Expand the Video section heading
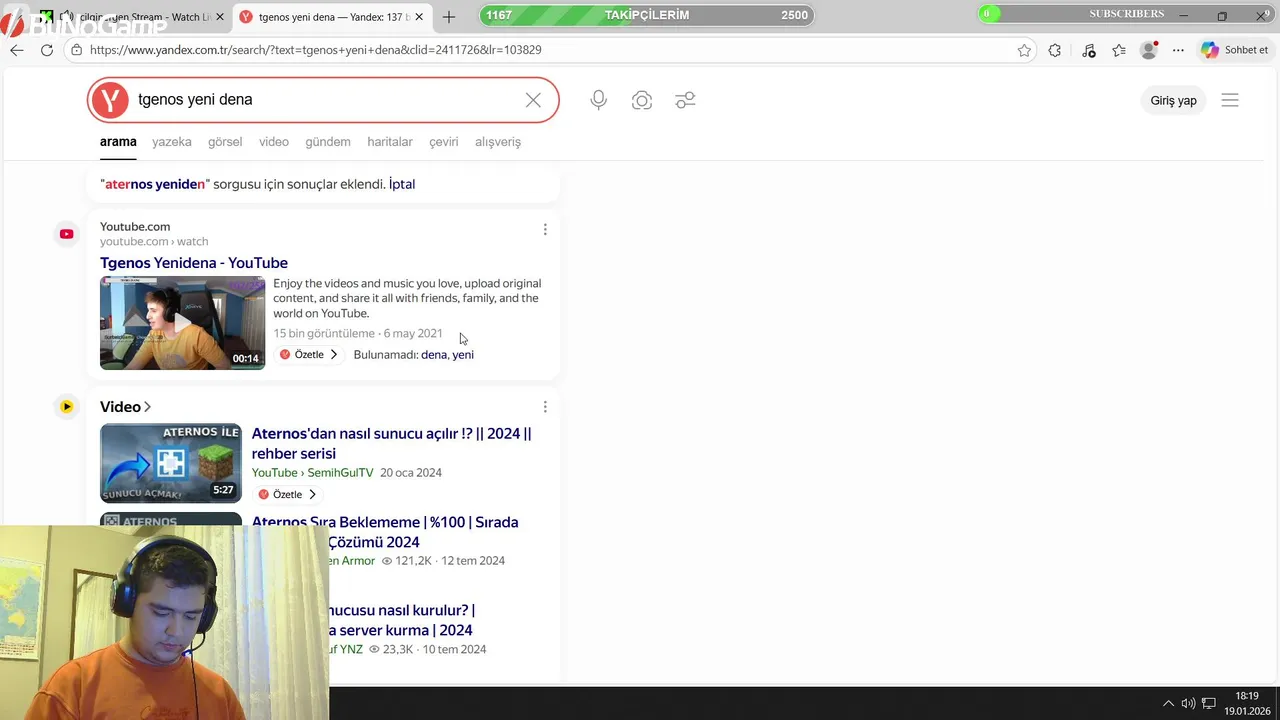Image resolution: width=1280 pixels, height=720 pixels. point(125,407)
